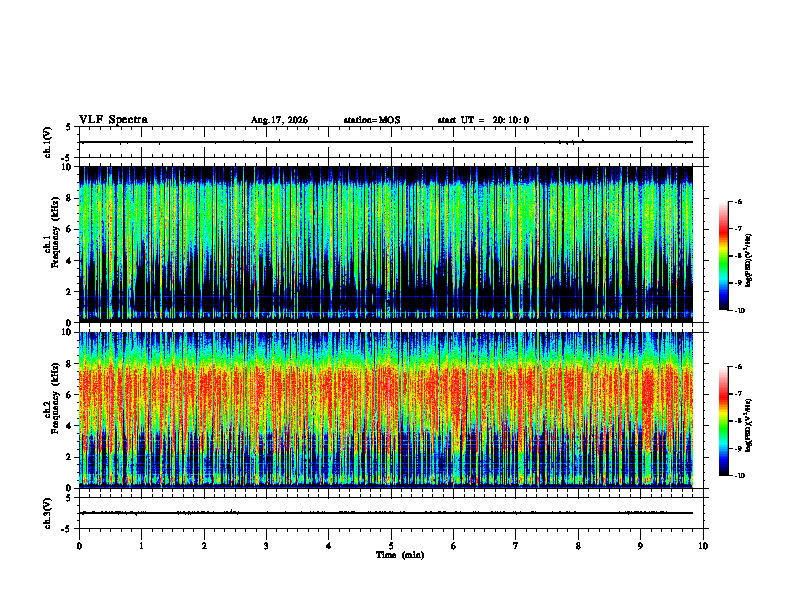This screenshot has height=612, width=792.
Task: Click the ch.2 spectrogram color bar
Action: pos(724,421)
